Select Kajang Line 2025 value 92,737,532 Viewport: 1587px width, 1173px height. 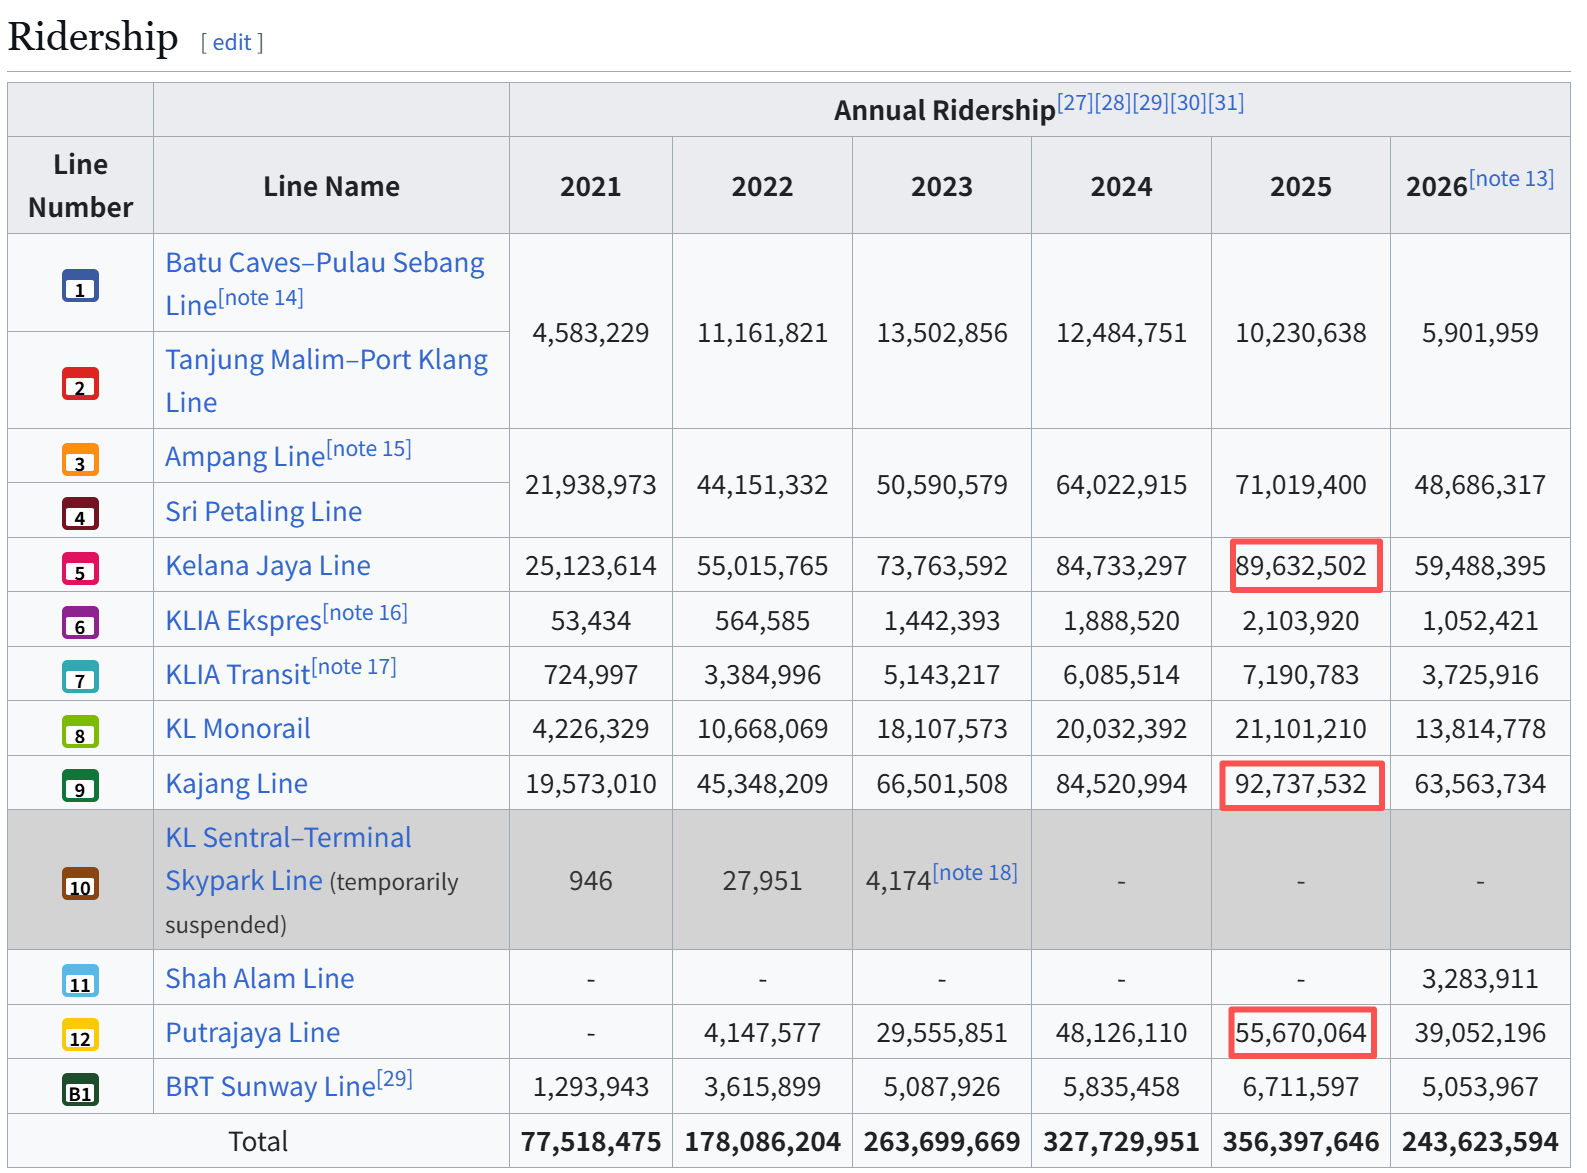click(x=1301, y=784)
